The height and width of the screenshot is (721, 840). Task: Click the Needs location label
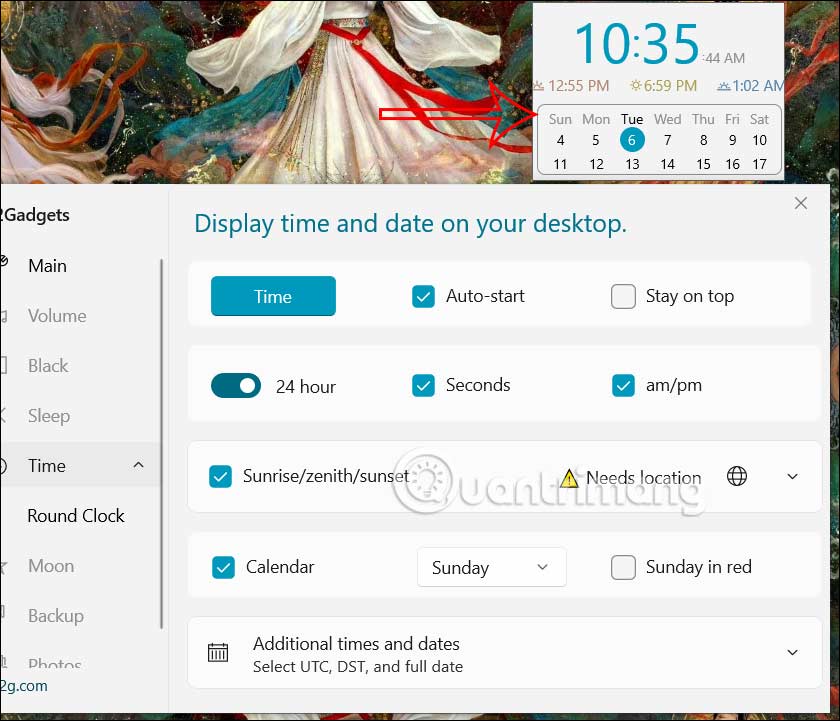pos(643,477)
